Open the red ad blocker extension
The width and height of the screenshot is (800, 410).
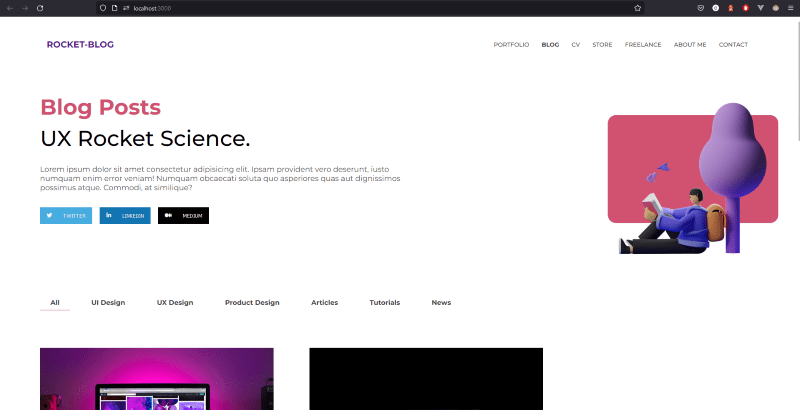coord(745,8)
